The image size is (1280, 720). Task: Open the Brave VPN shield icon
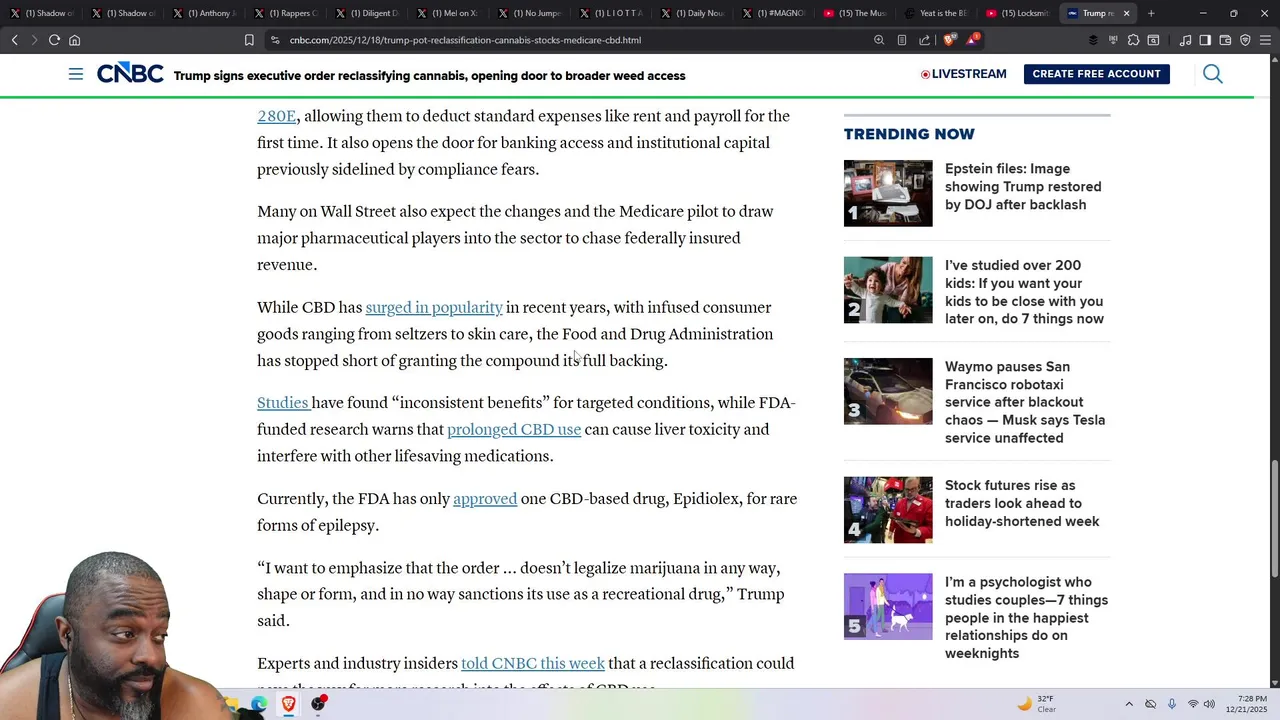(x=1245, y=40)
